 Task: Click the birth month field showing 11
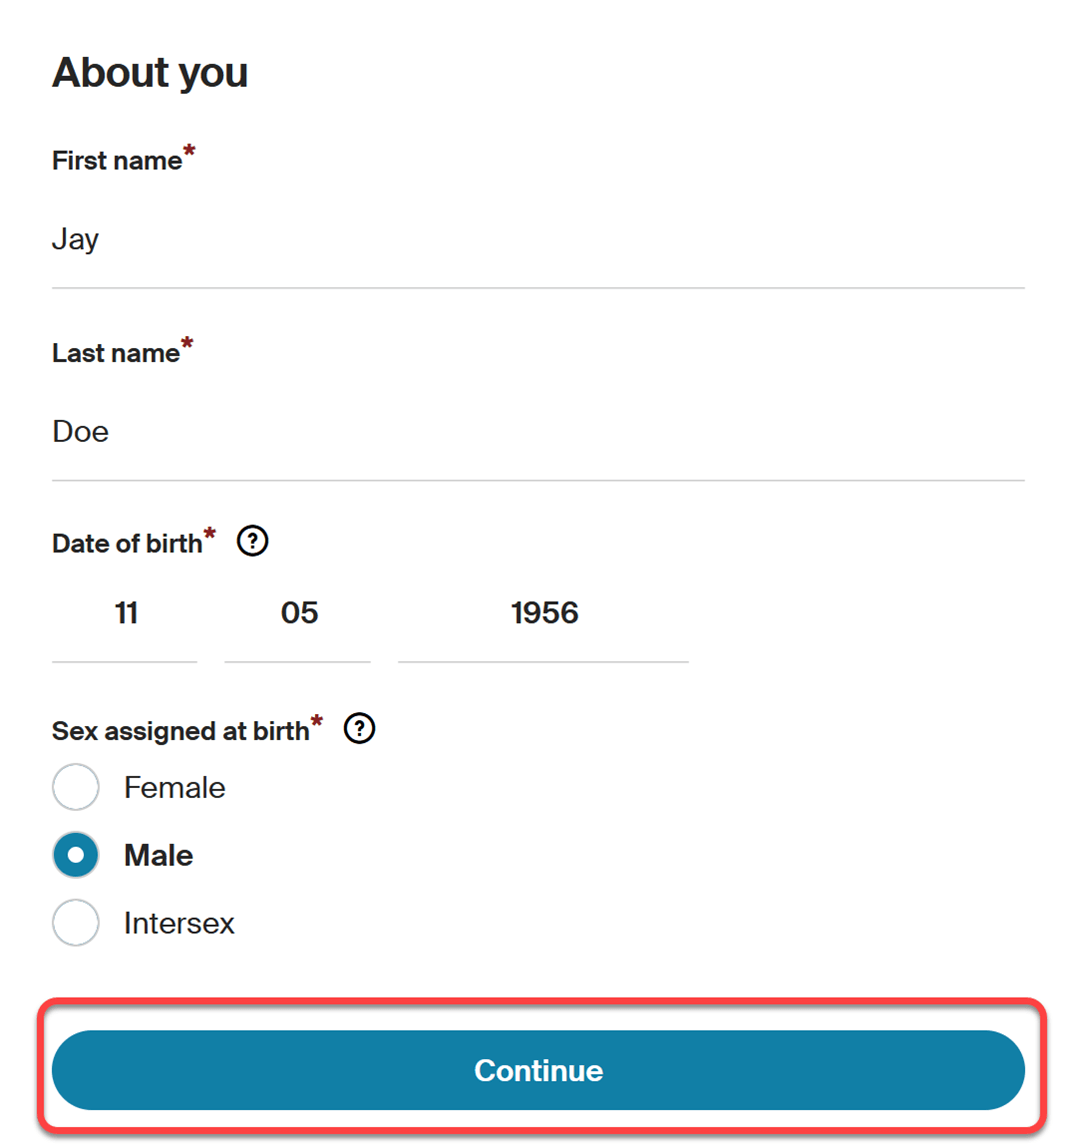point(124,615)
